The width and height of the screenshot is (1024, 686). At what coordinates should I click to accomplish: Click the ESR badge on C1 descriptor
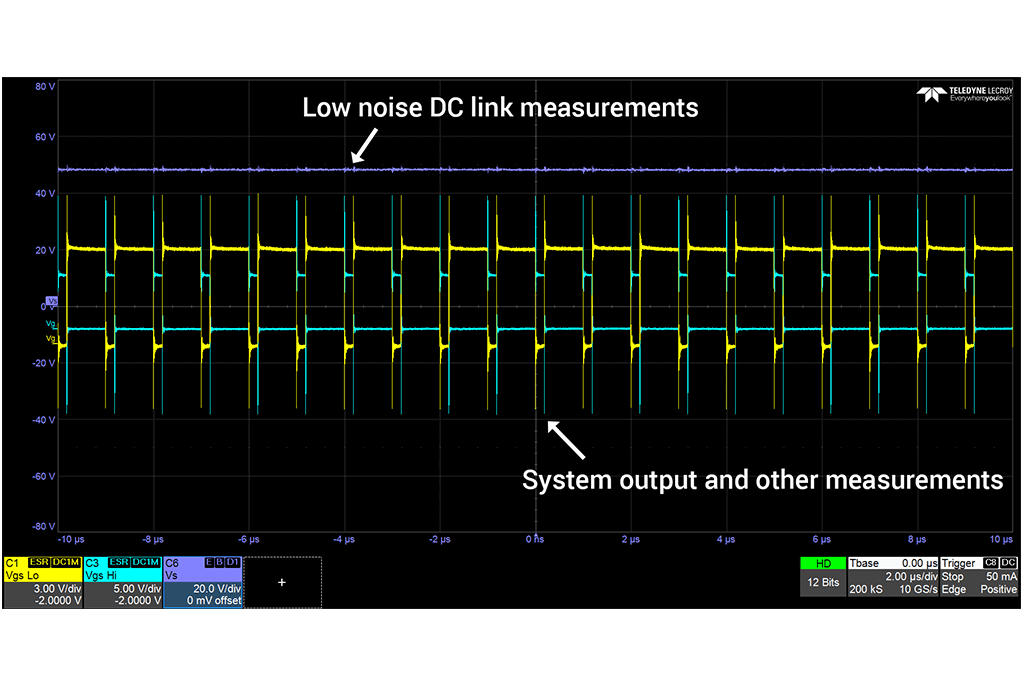(40, 563)
